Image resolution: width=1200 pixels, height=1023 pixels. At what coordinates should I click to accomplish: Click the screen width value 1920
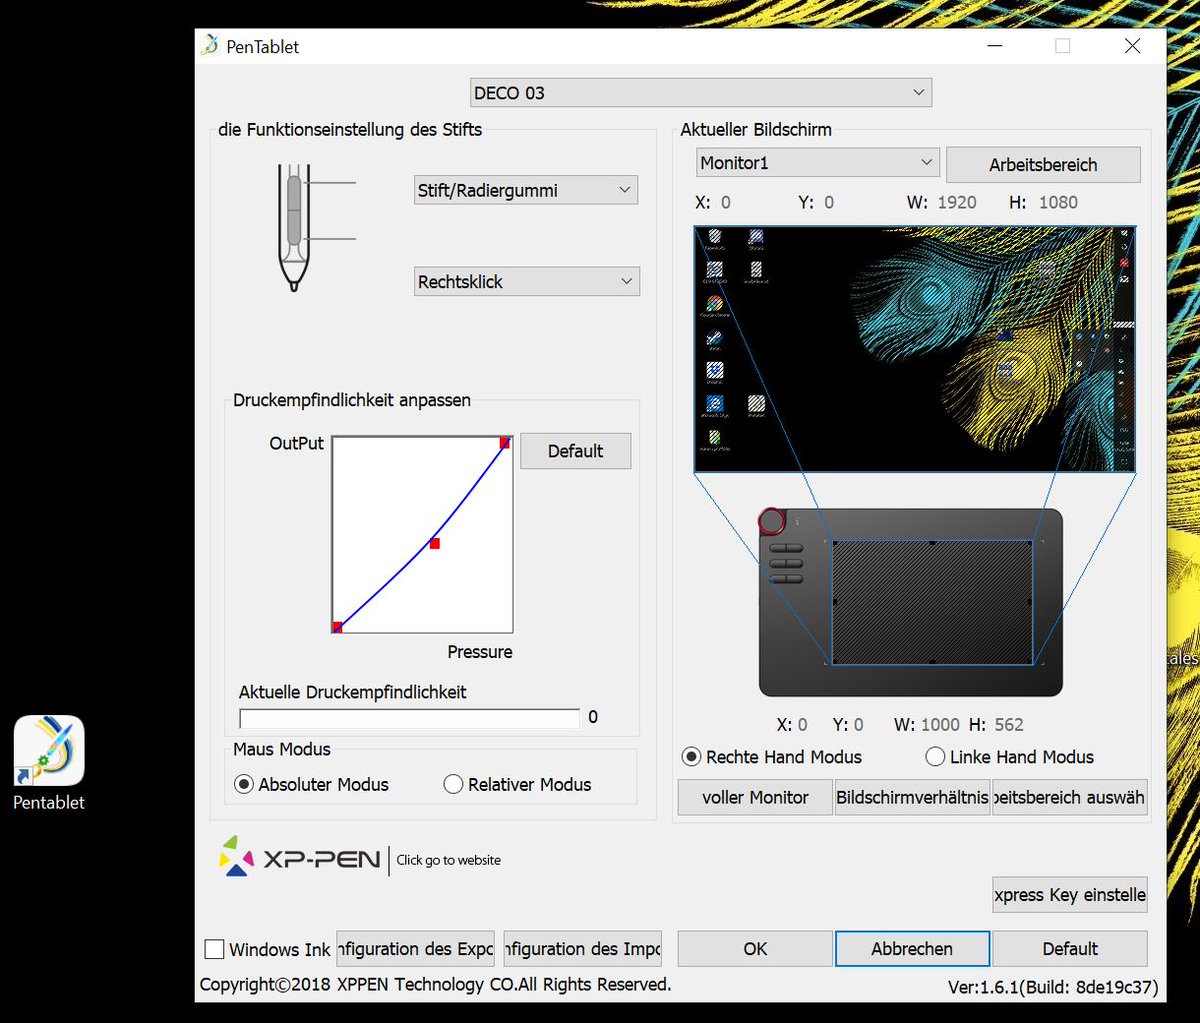point(957,202)
